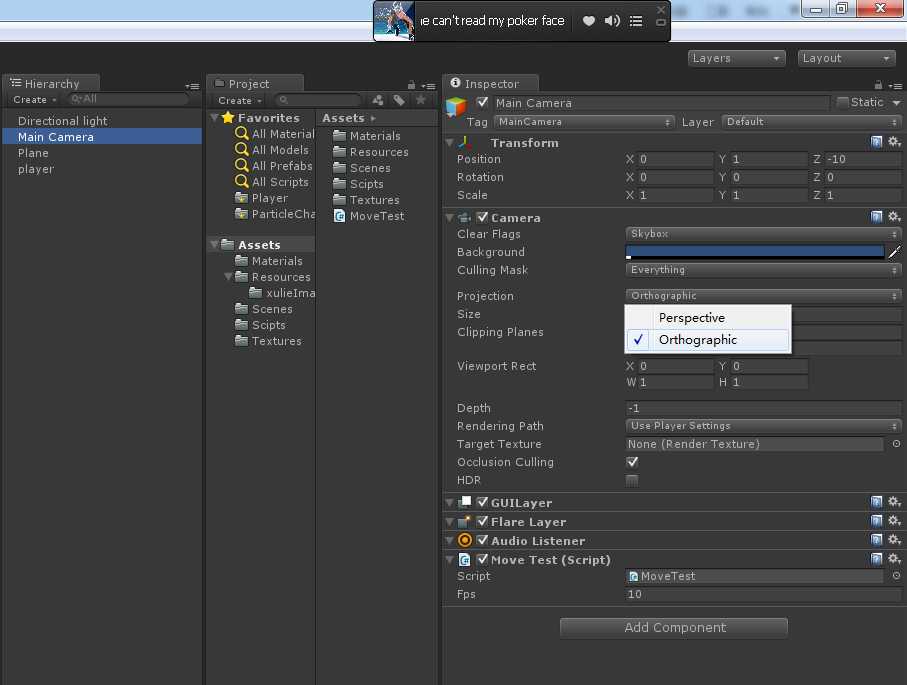Switch to the Project tab

(255, 83)
